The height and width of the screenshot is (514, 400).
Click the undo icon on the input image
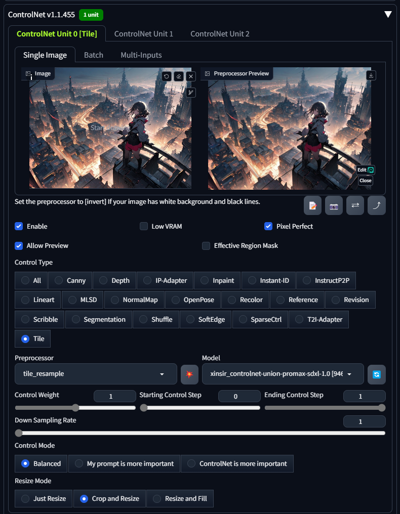[166, 76]
